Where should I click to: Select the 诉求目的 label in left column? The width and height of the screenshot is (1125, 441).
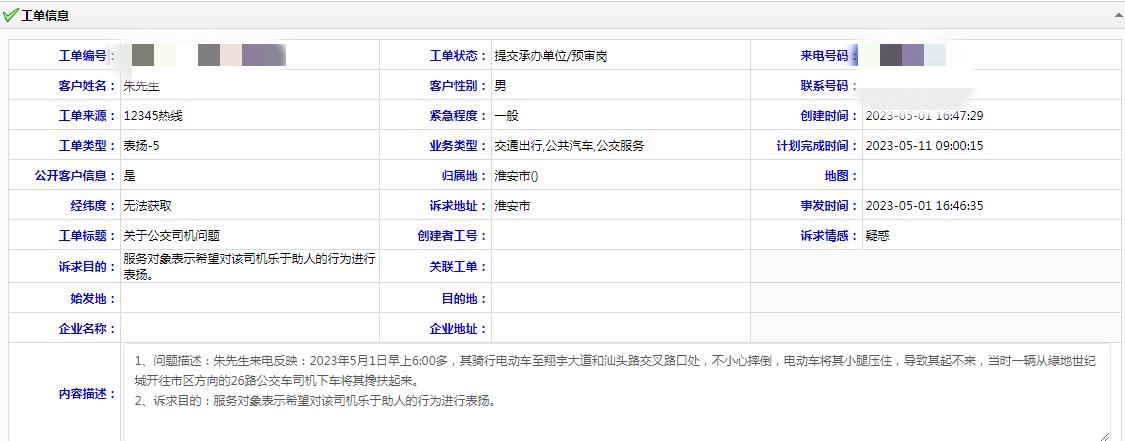pyautogui.click(x=87, y=267)
